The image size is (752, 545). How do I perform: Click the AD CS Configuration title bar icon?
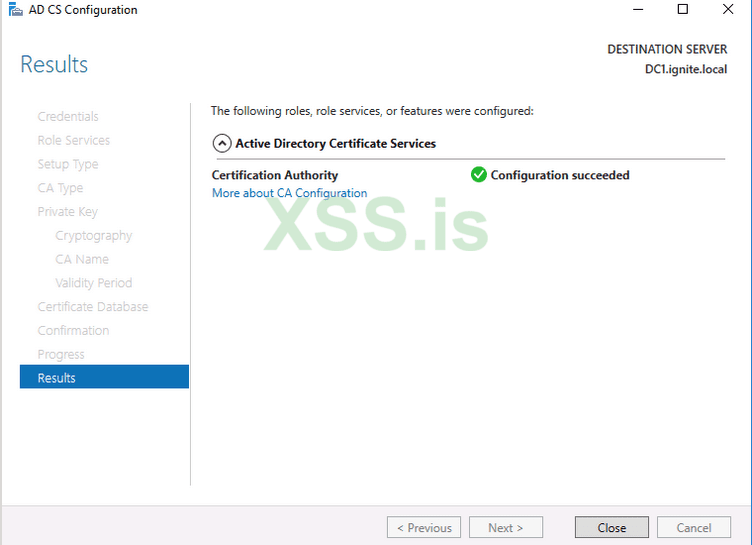15,9
